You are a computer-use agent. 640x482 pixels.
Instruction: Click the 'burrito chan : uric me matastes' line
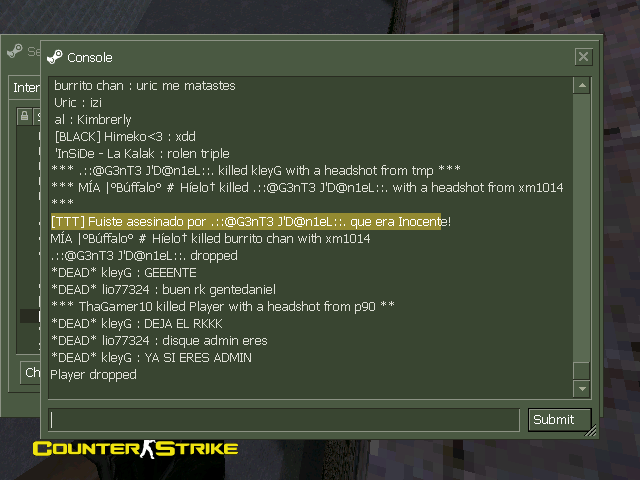pyautogui.click(x=145, y=86)
